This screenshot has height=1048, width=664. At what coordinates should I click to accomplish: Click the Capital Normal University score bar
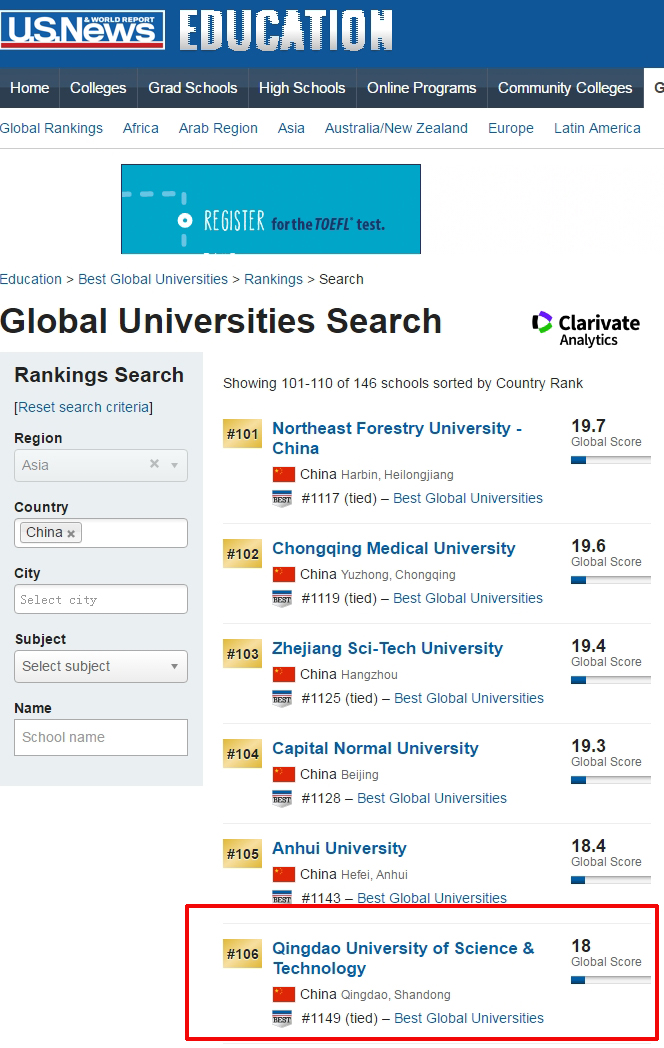click(610, 780)
